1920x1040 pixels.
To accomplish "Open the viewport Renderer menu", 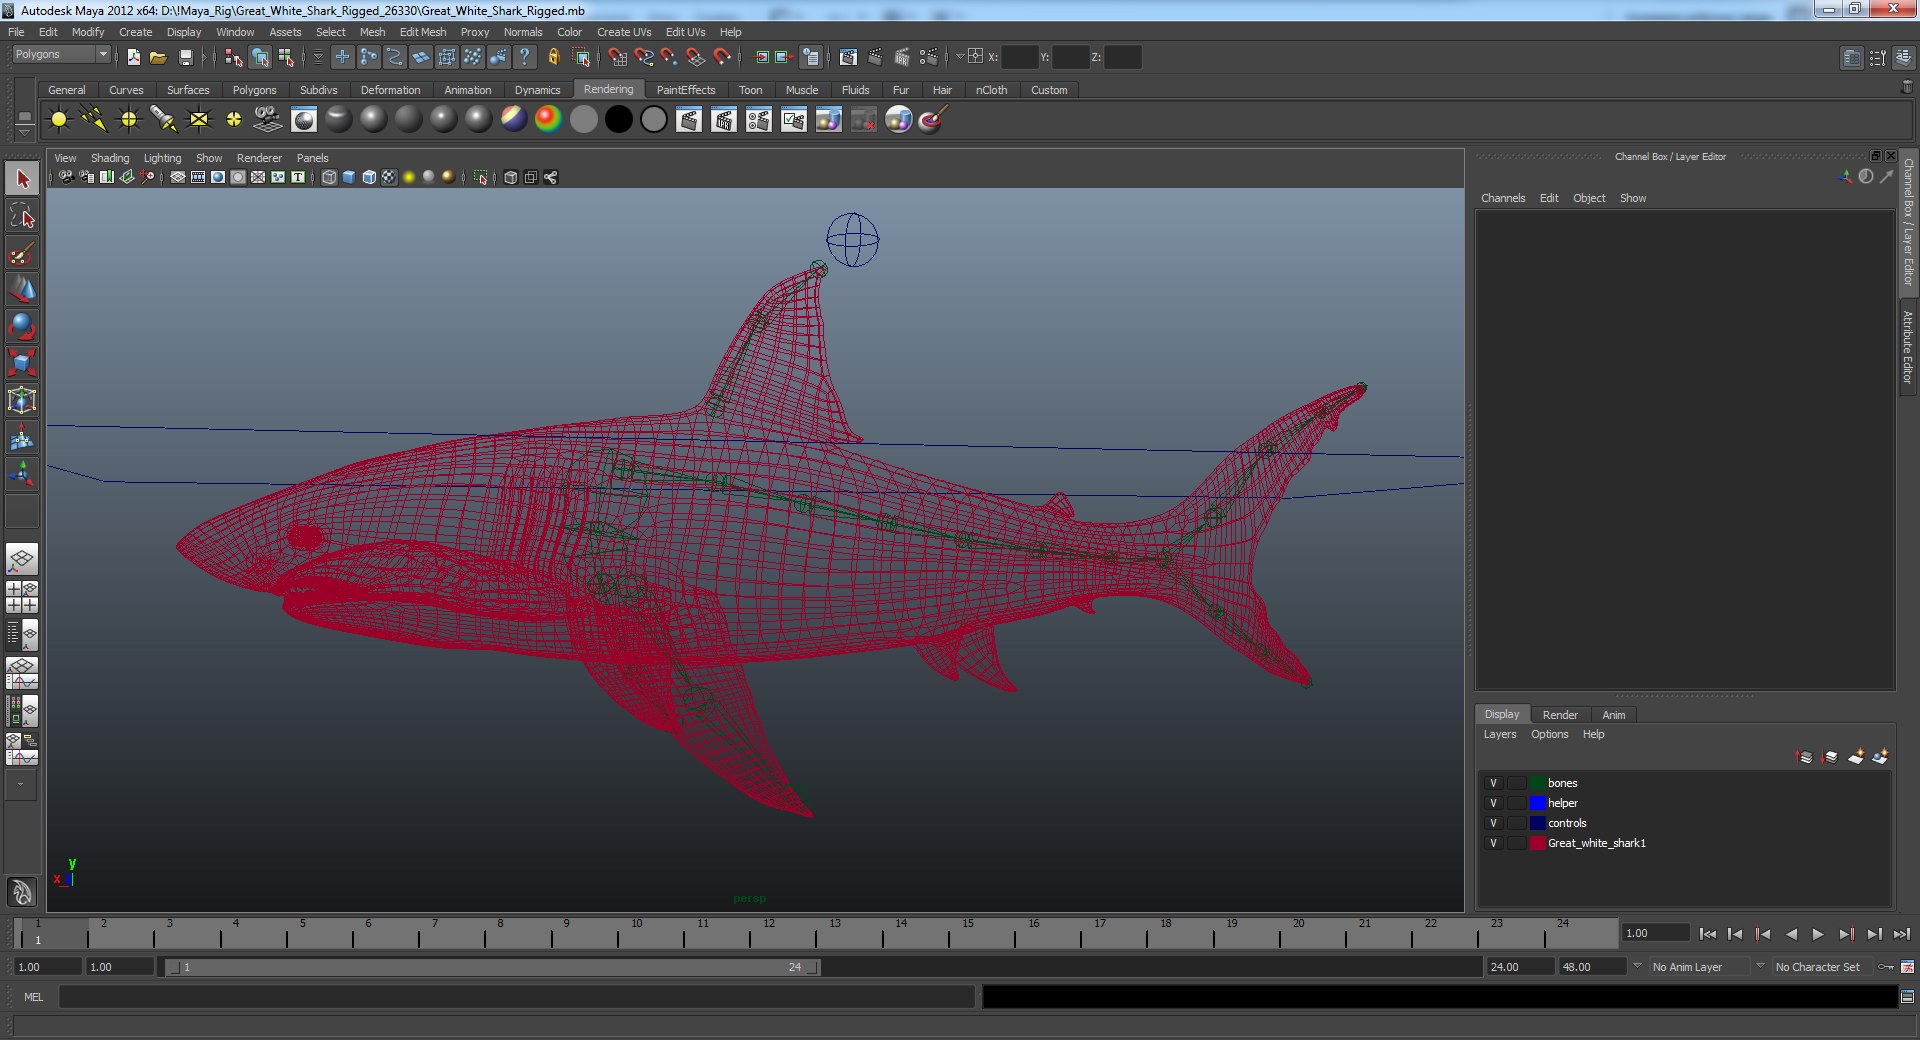I will click(259, 158).
